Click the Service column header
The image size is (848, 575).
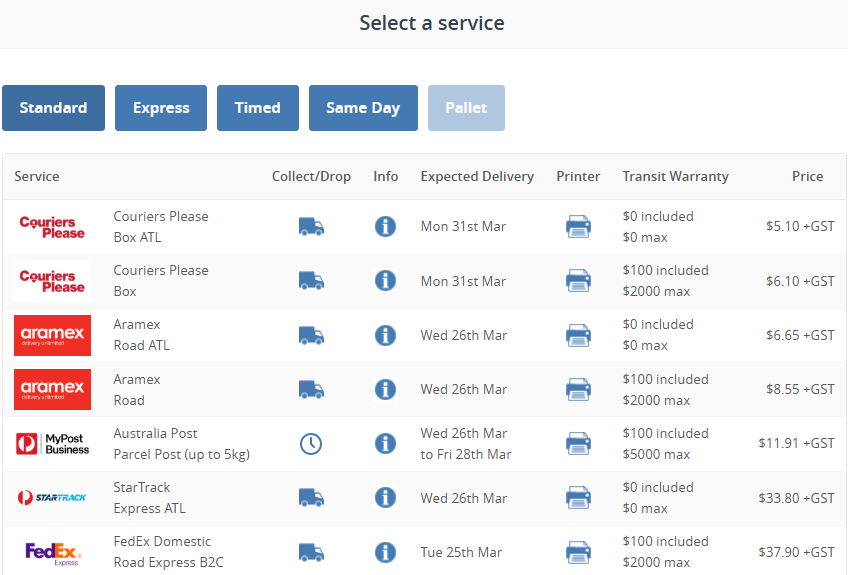point(37,176)
